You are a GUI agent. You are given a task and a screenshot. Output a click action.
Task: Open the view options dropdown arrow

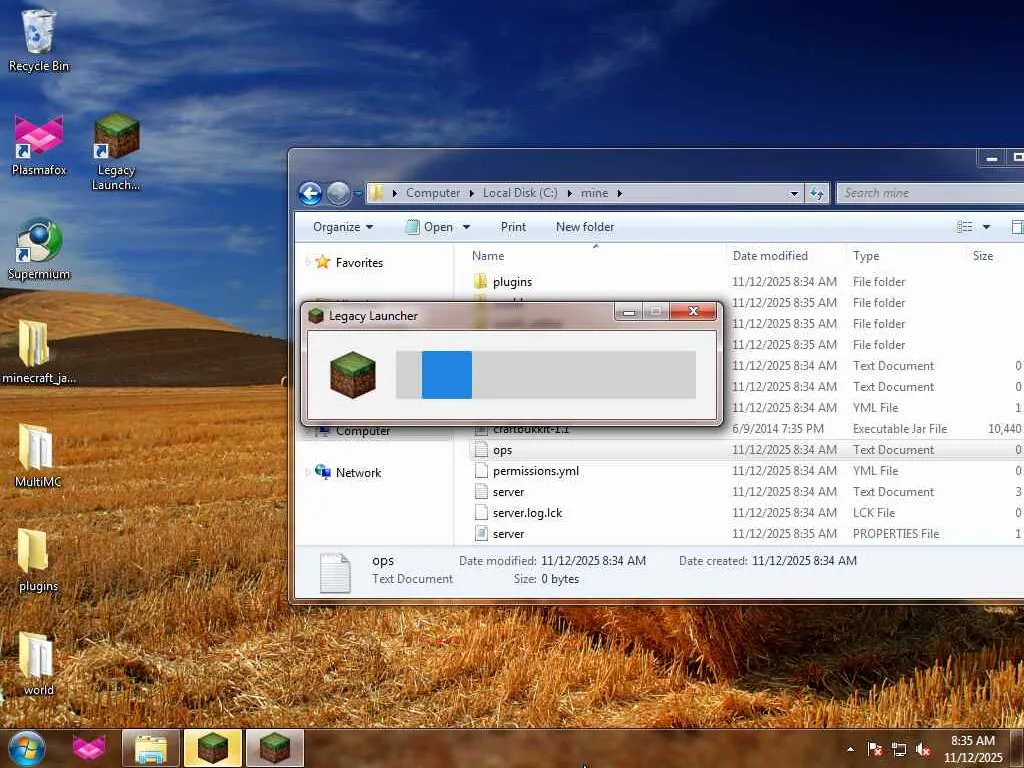point(986,227)
